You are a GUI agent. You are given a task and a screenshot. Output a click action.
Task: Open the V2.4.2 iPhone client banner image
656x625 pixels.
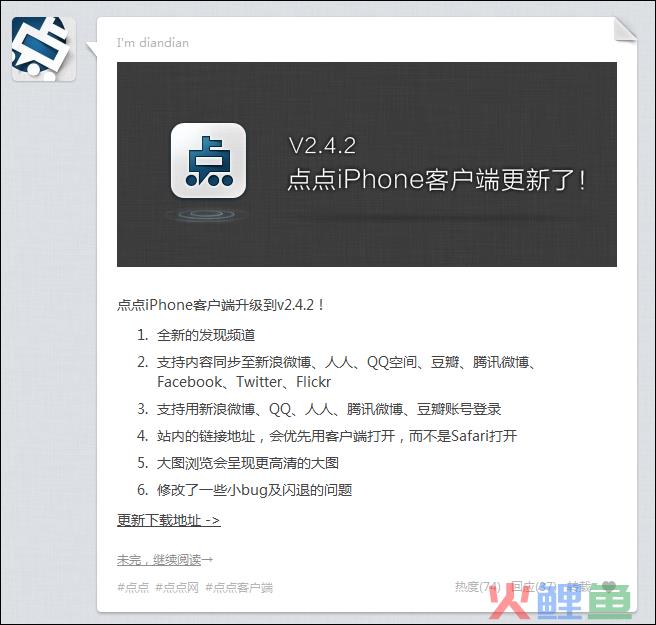click(x=366, y=164)
